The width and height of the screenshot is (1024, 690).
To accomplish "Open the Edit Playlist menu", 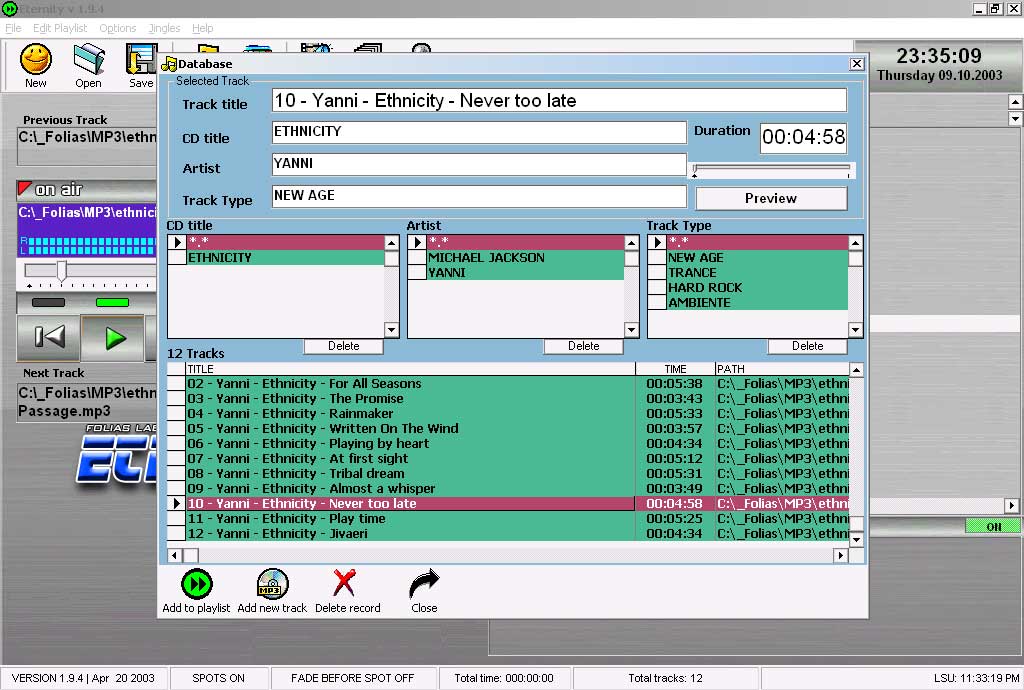I will pos(60,28).
